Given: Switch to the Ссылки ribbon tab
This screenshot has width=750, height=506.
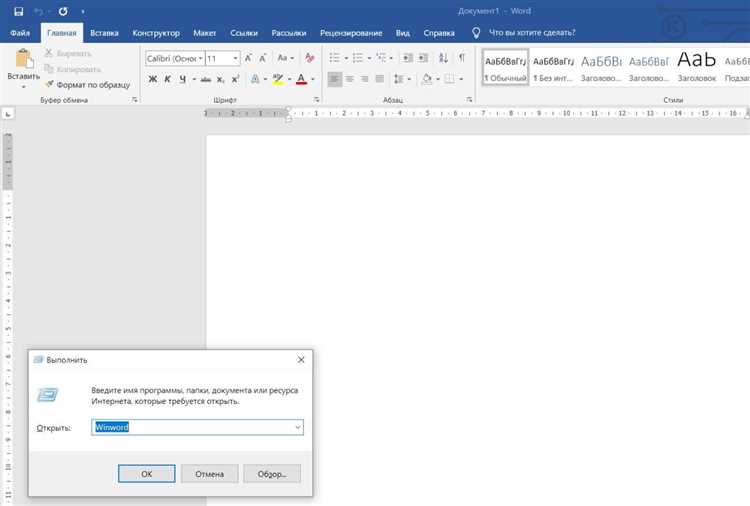Looking at the screenshot, I should coord(244,33).
